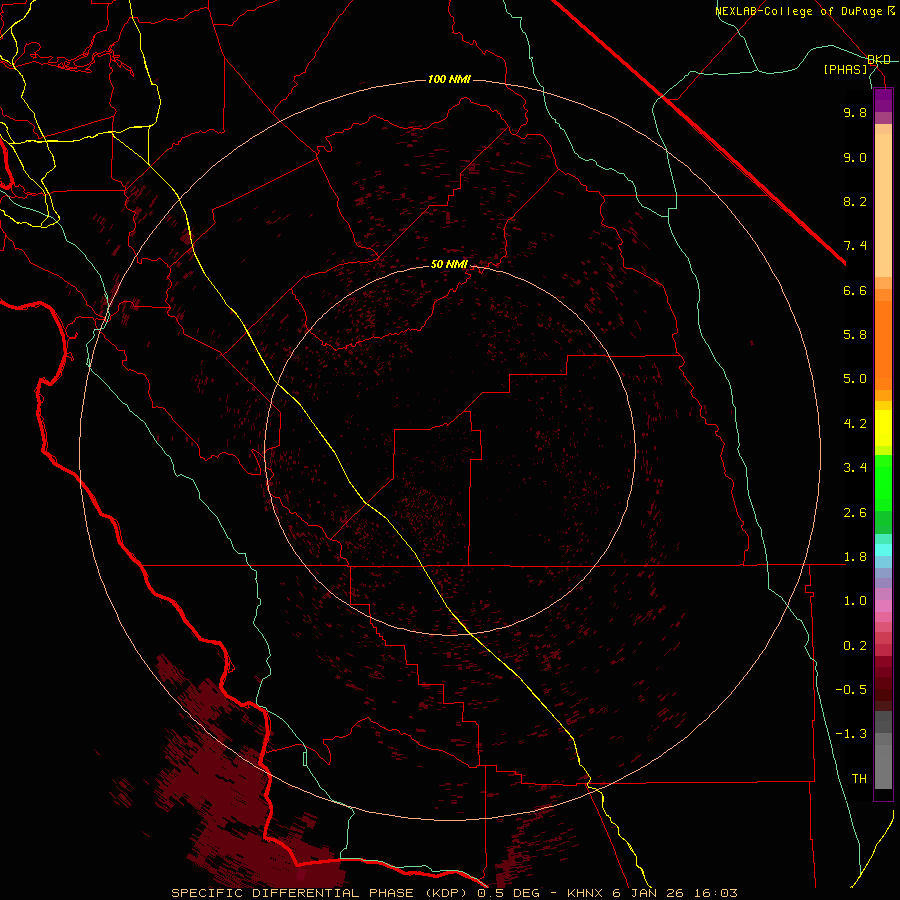Pick the bright green band of the scale
The width and height of the screenshot is (900, 900).
(x=883, y=485)
